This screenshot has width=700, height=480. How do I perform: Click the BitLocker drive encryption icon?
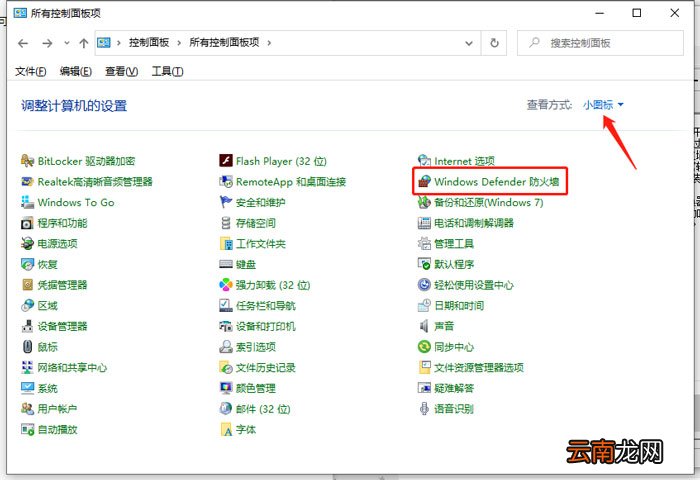[x=27, y=161]
